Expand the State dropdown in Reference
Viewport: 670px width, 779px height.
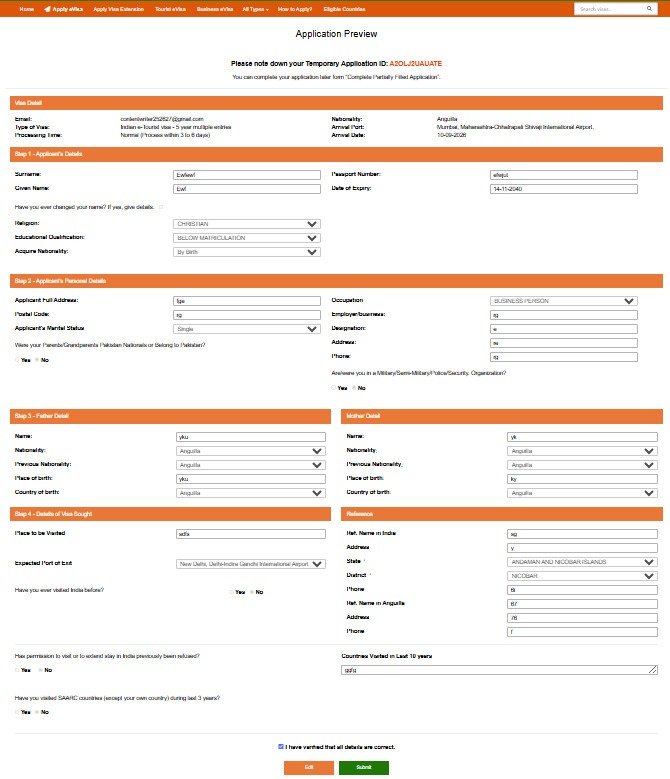(583, 562)
